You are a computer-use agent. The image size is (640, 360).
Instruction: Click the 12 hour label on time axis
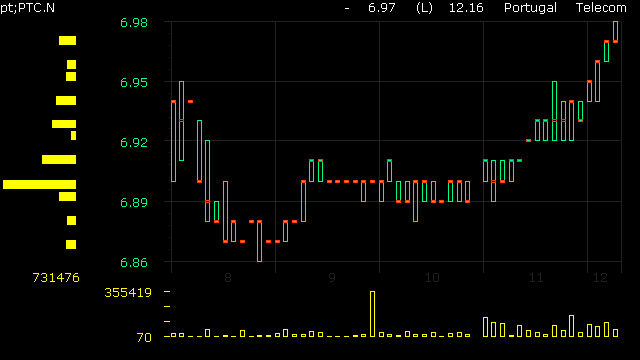pyautogui.click(x=600, y=278)
